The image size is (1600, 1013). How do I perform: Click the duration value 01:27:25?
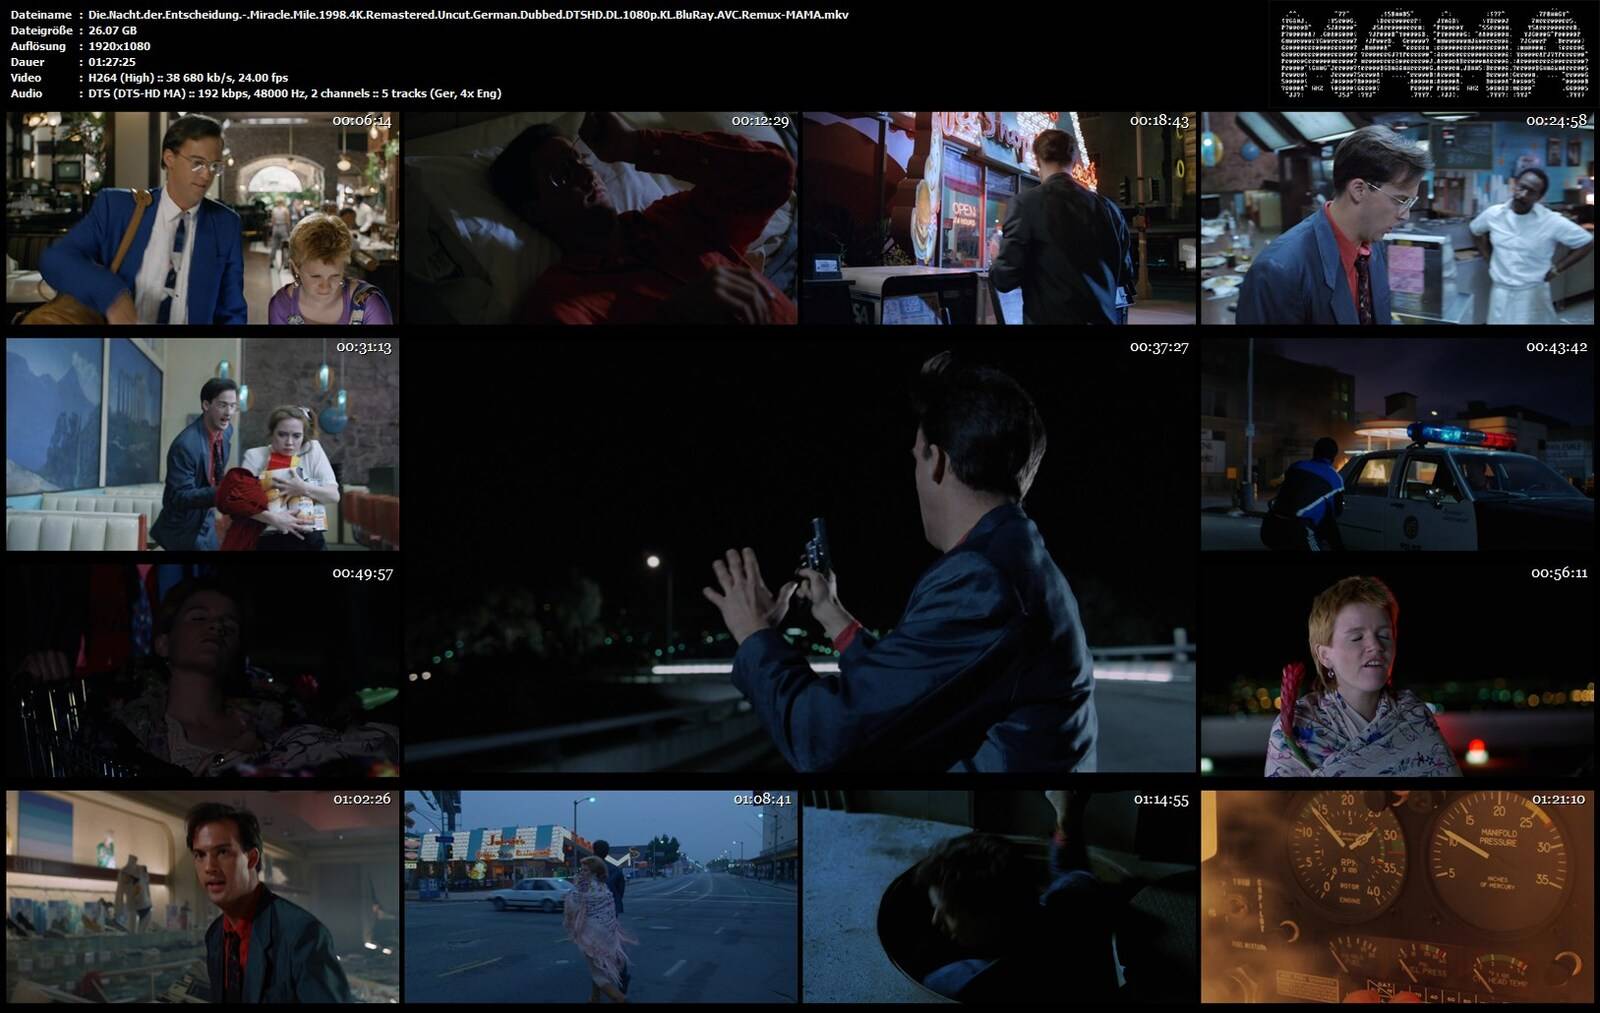point(112,62)
